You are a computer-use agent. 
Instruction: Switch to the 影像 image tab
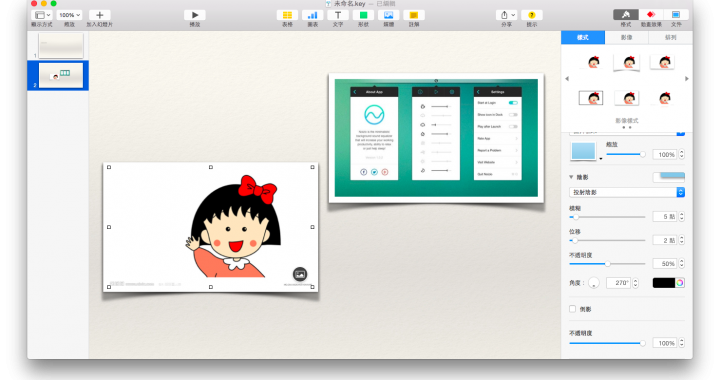pyautogui.click(x=627, y=38)
